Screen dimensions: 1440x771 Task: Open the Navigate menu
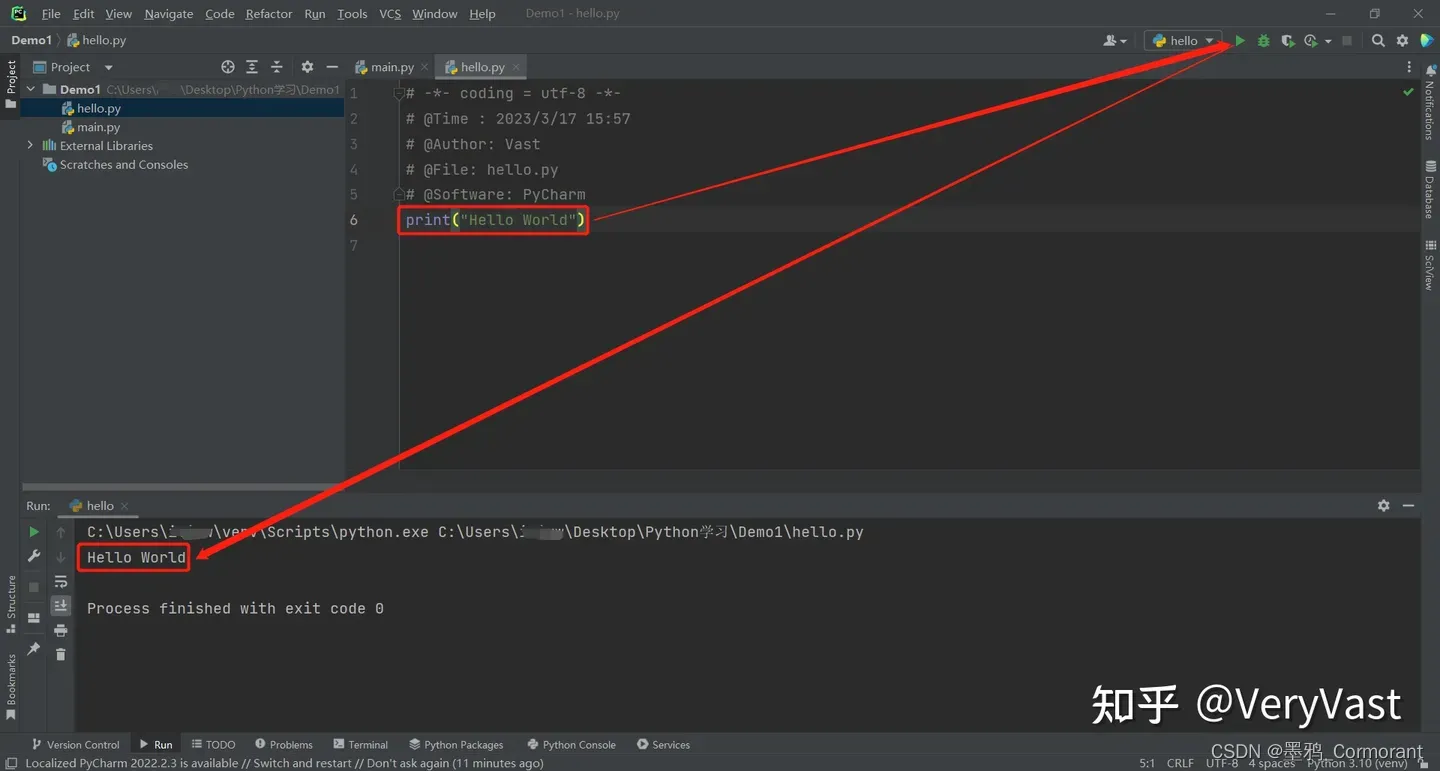[x=169, y=14]
